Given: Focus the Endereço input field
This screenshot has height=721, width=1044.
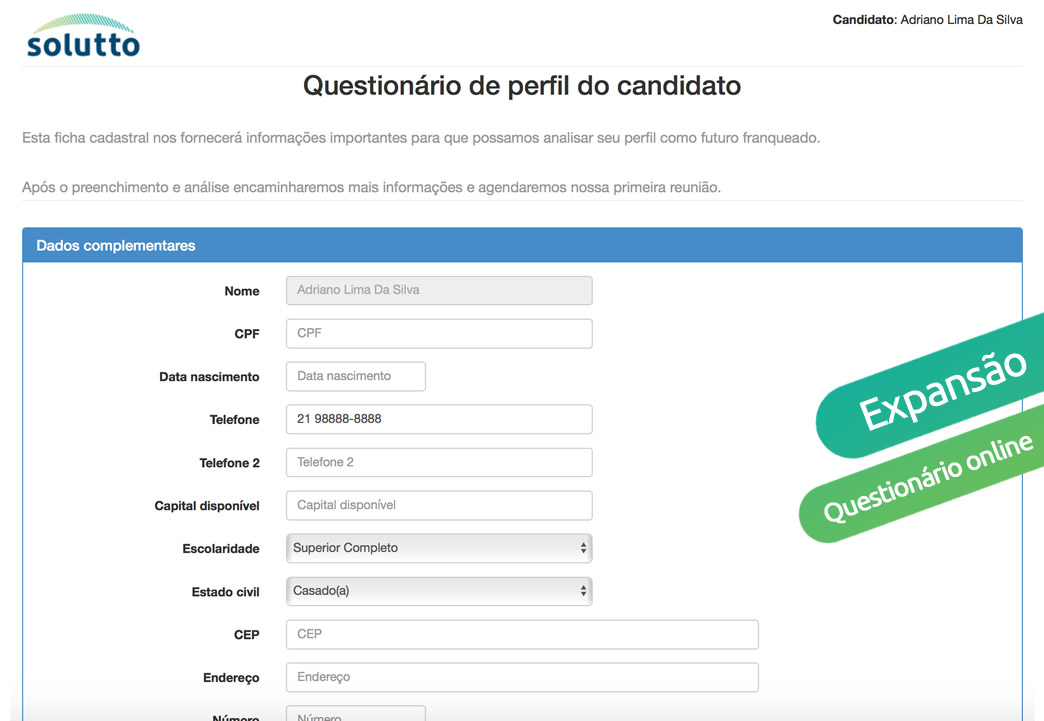Looking at the screenshot, I should click(x=522, y=677).
